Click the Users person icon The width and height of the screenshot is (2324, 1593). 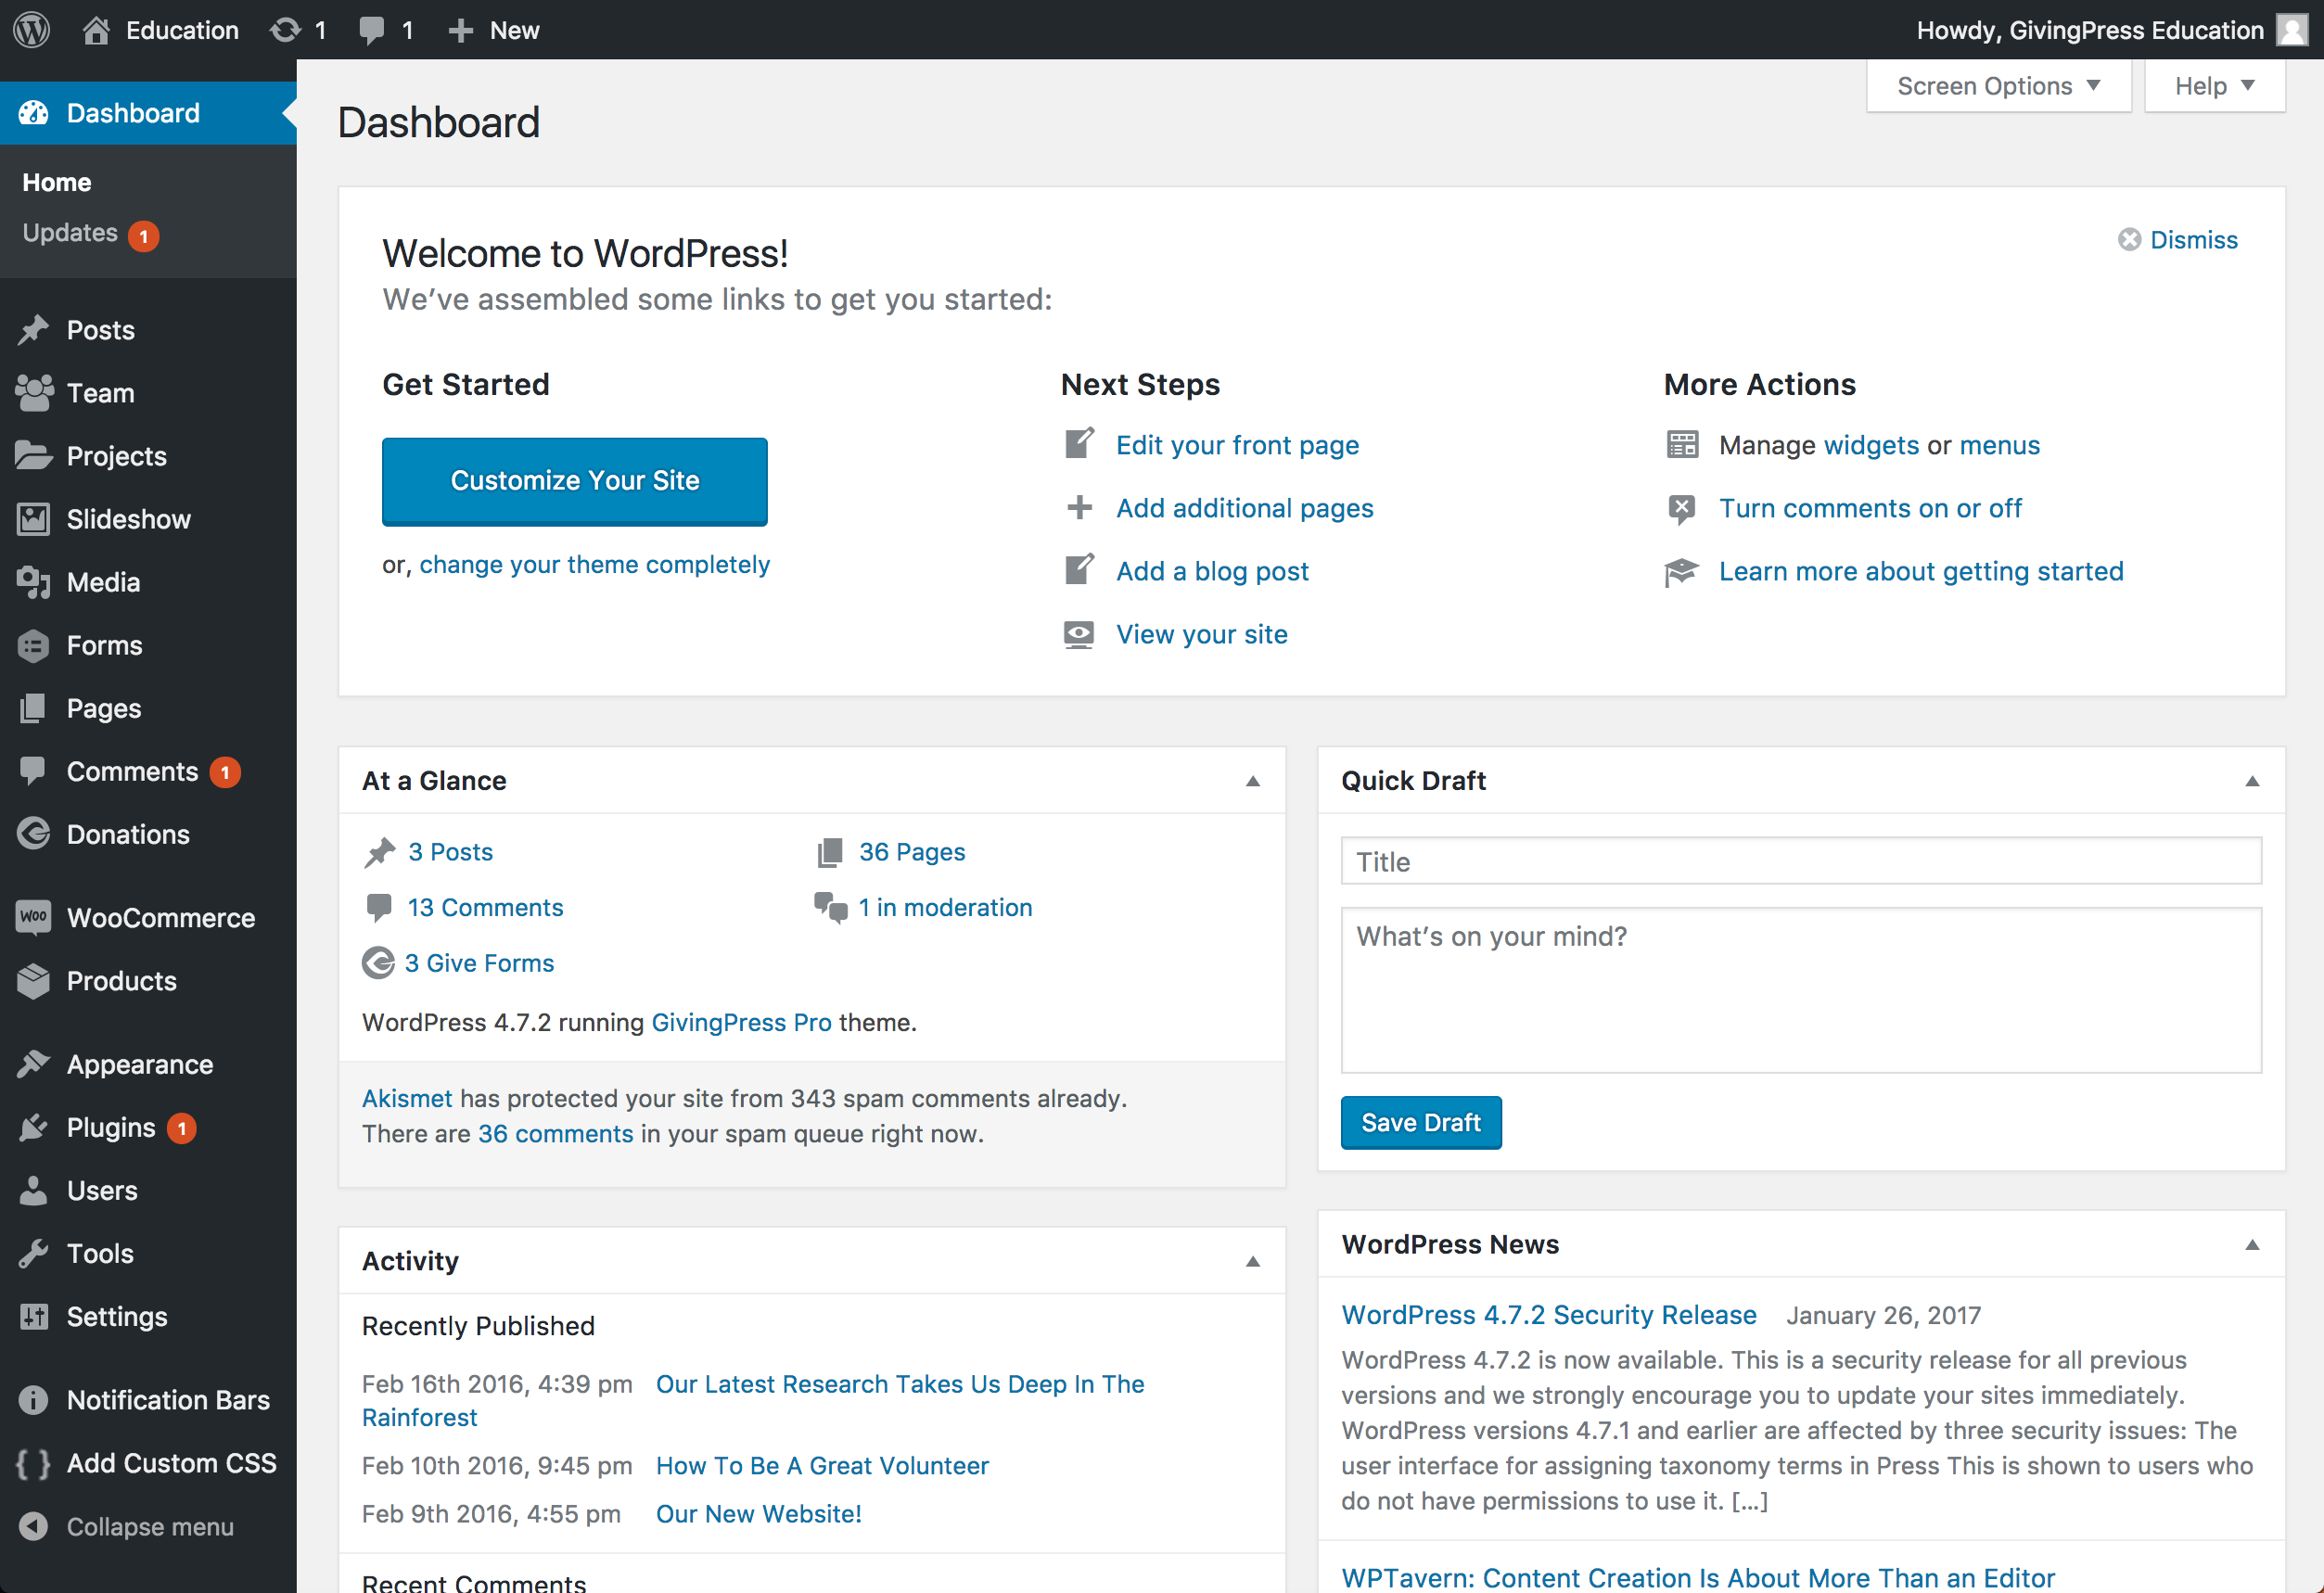(x=33, y=1190)
